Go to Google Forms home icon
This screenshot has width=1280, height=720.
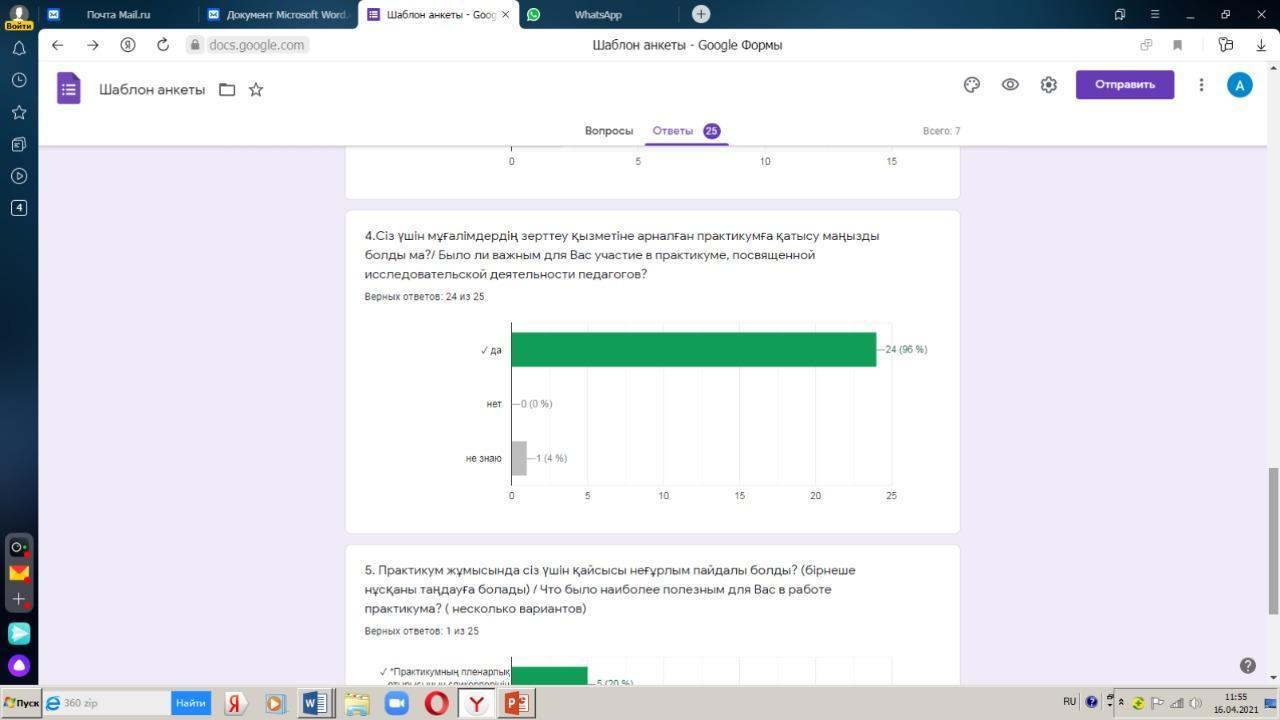click(68, 89)
